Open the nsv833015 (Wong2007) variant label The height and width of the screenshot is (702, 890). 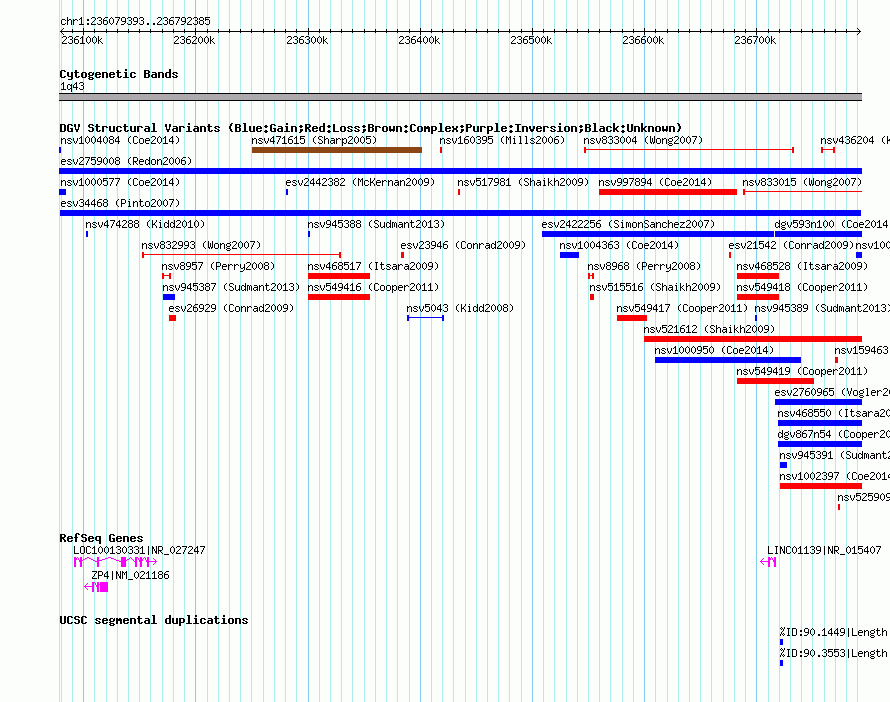[x=802, y=182]
